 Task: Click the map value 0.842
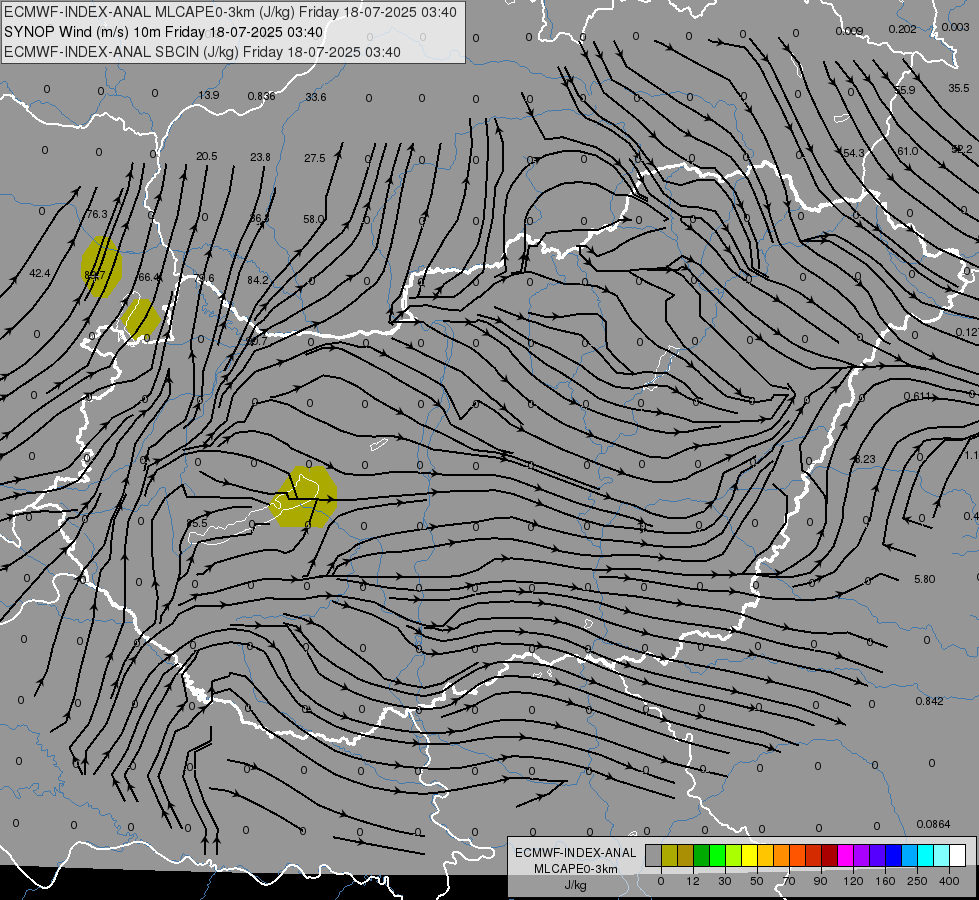click(929, 701)
